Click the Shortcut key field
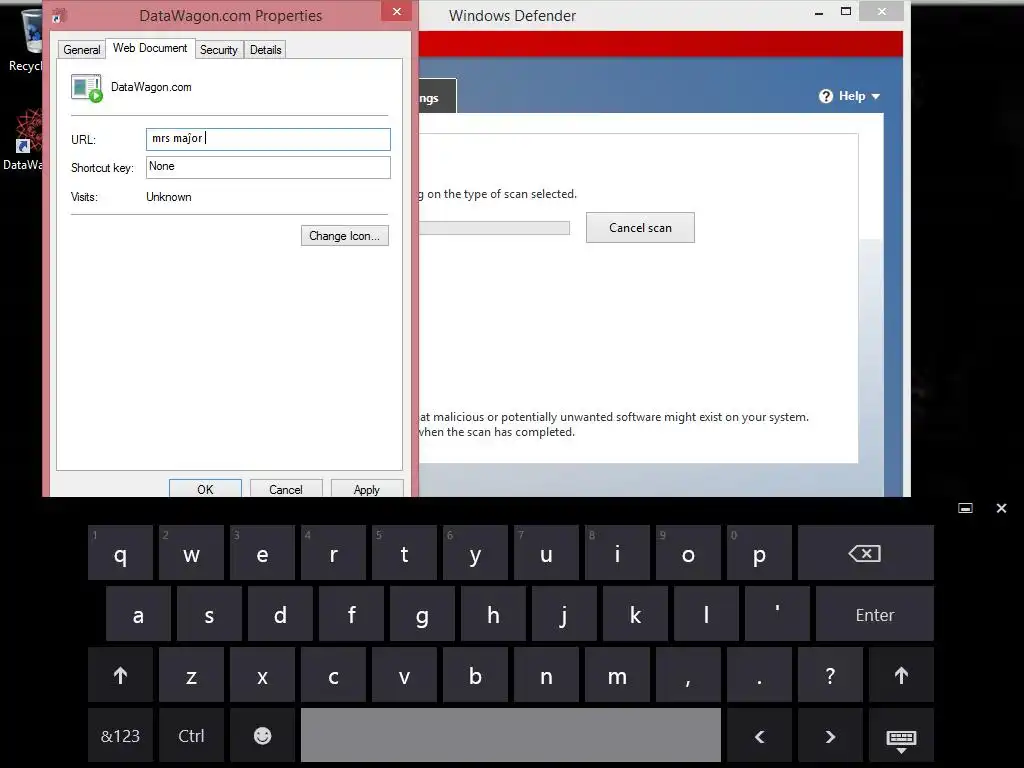 coord(268,167)
